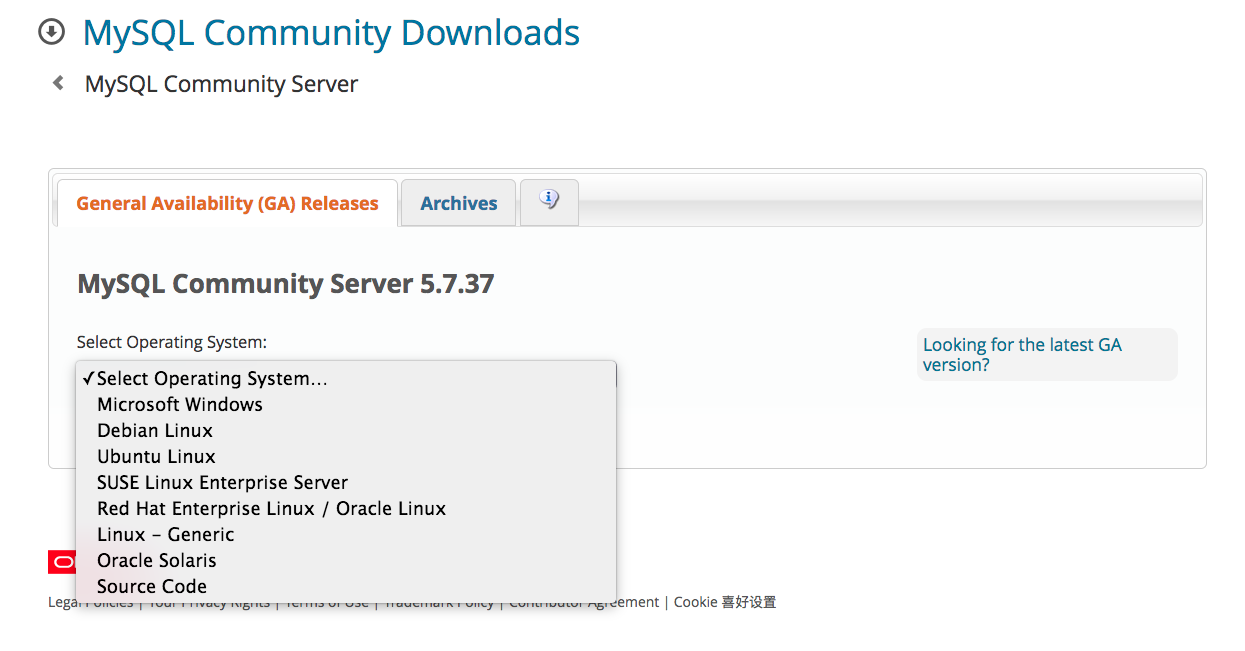Click the back chevron before MySQL Community Server

pyautogui.click(x=58, y=83)
